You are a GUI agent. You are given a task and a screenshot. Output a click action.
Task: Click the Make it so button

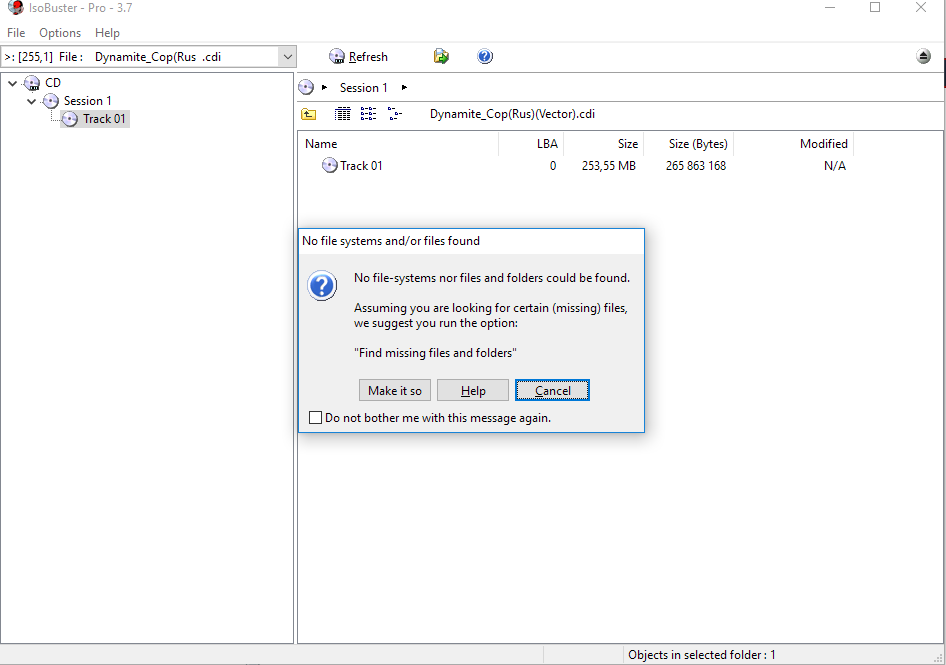(x=395, y=390)
